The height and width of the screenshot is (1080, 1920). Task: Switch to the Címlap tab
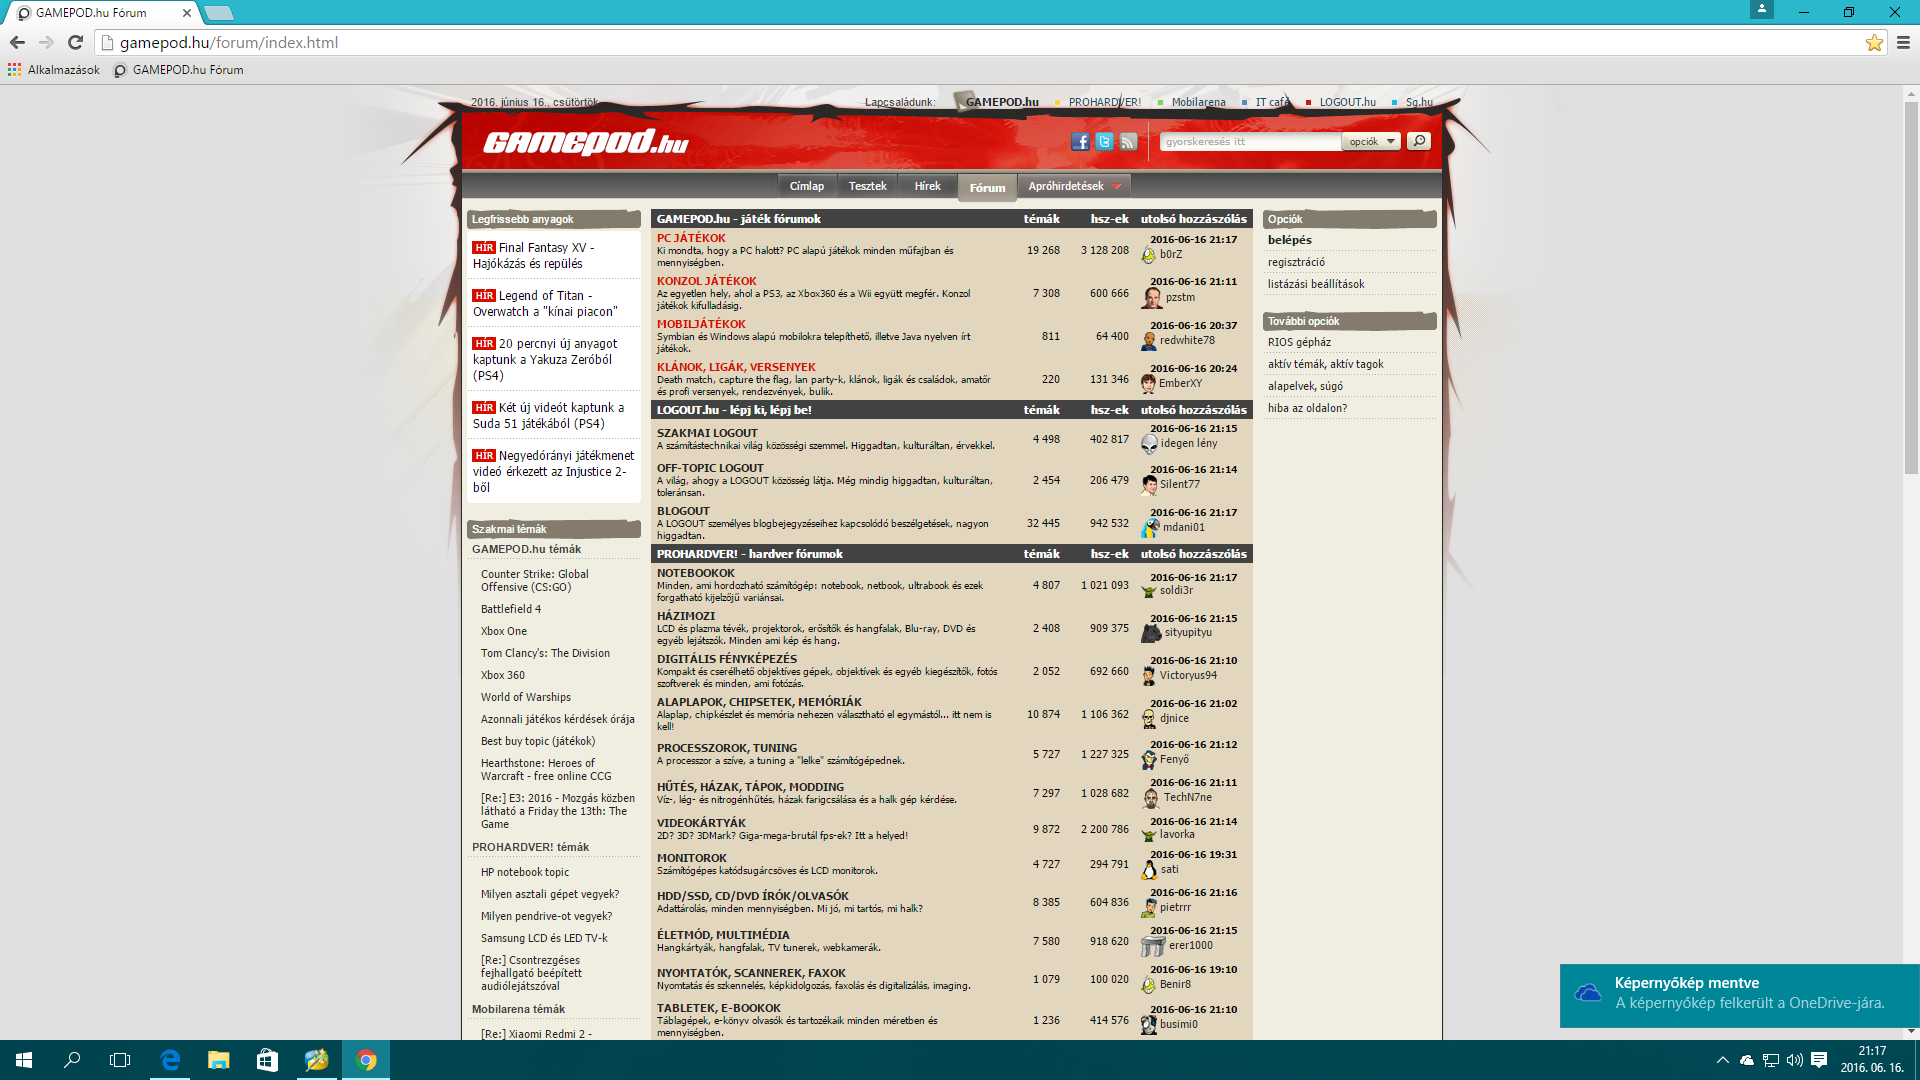tap(807, 186)
